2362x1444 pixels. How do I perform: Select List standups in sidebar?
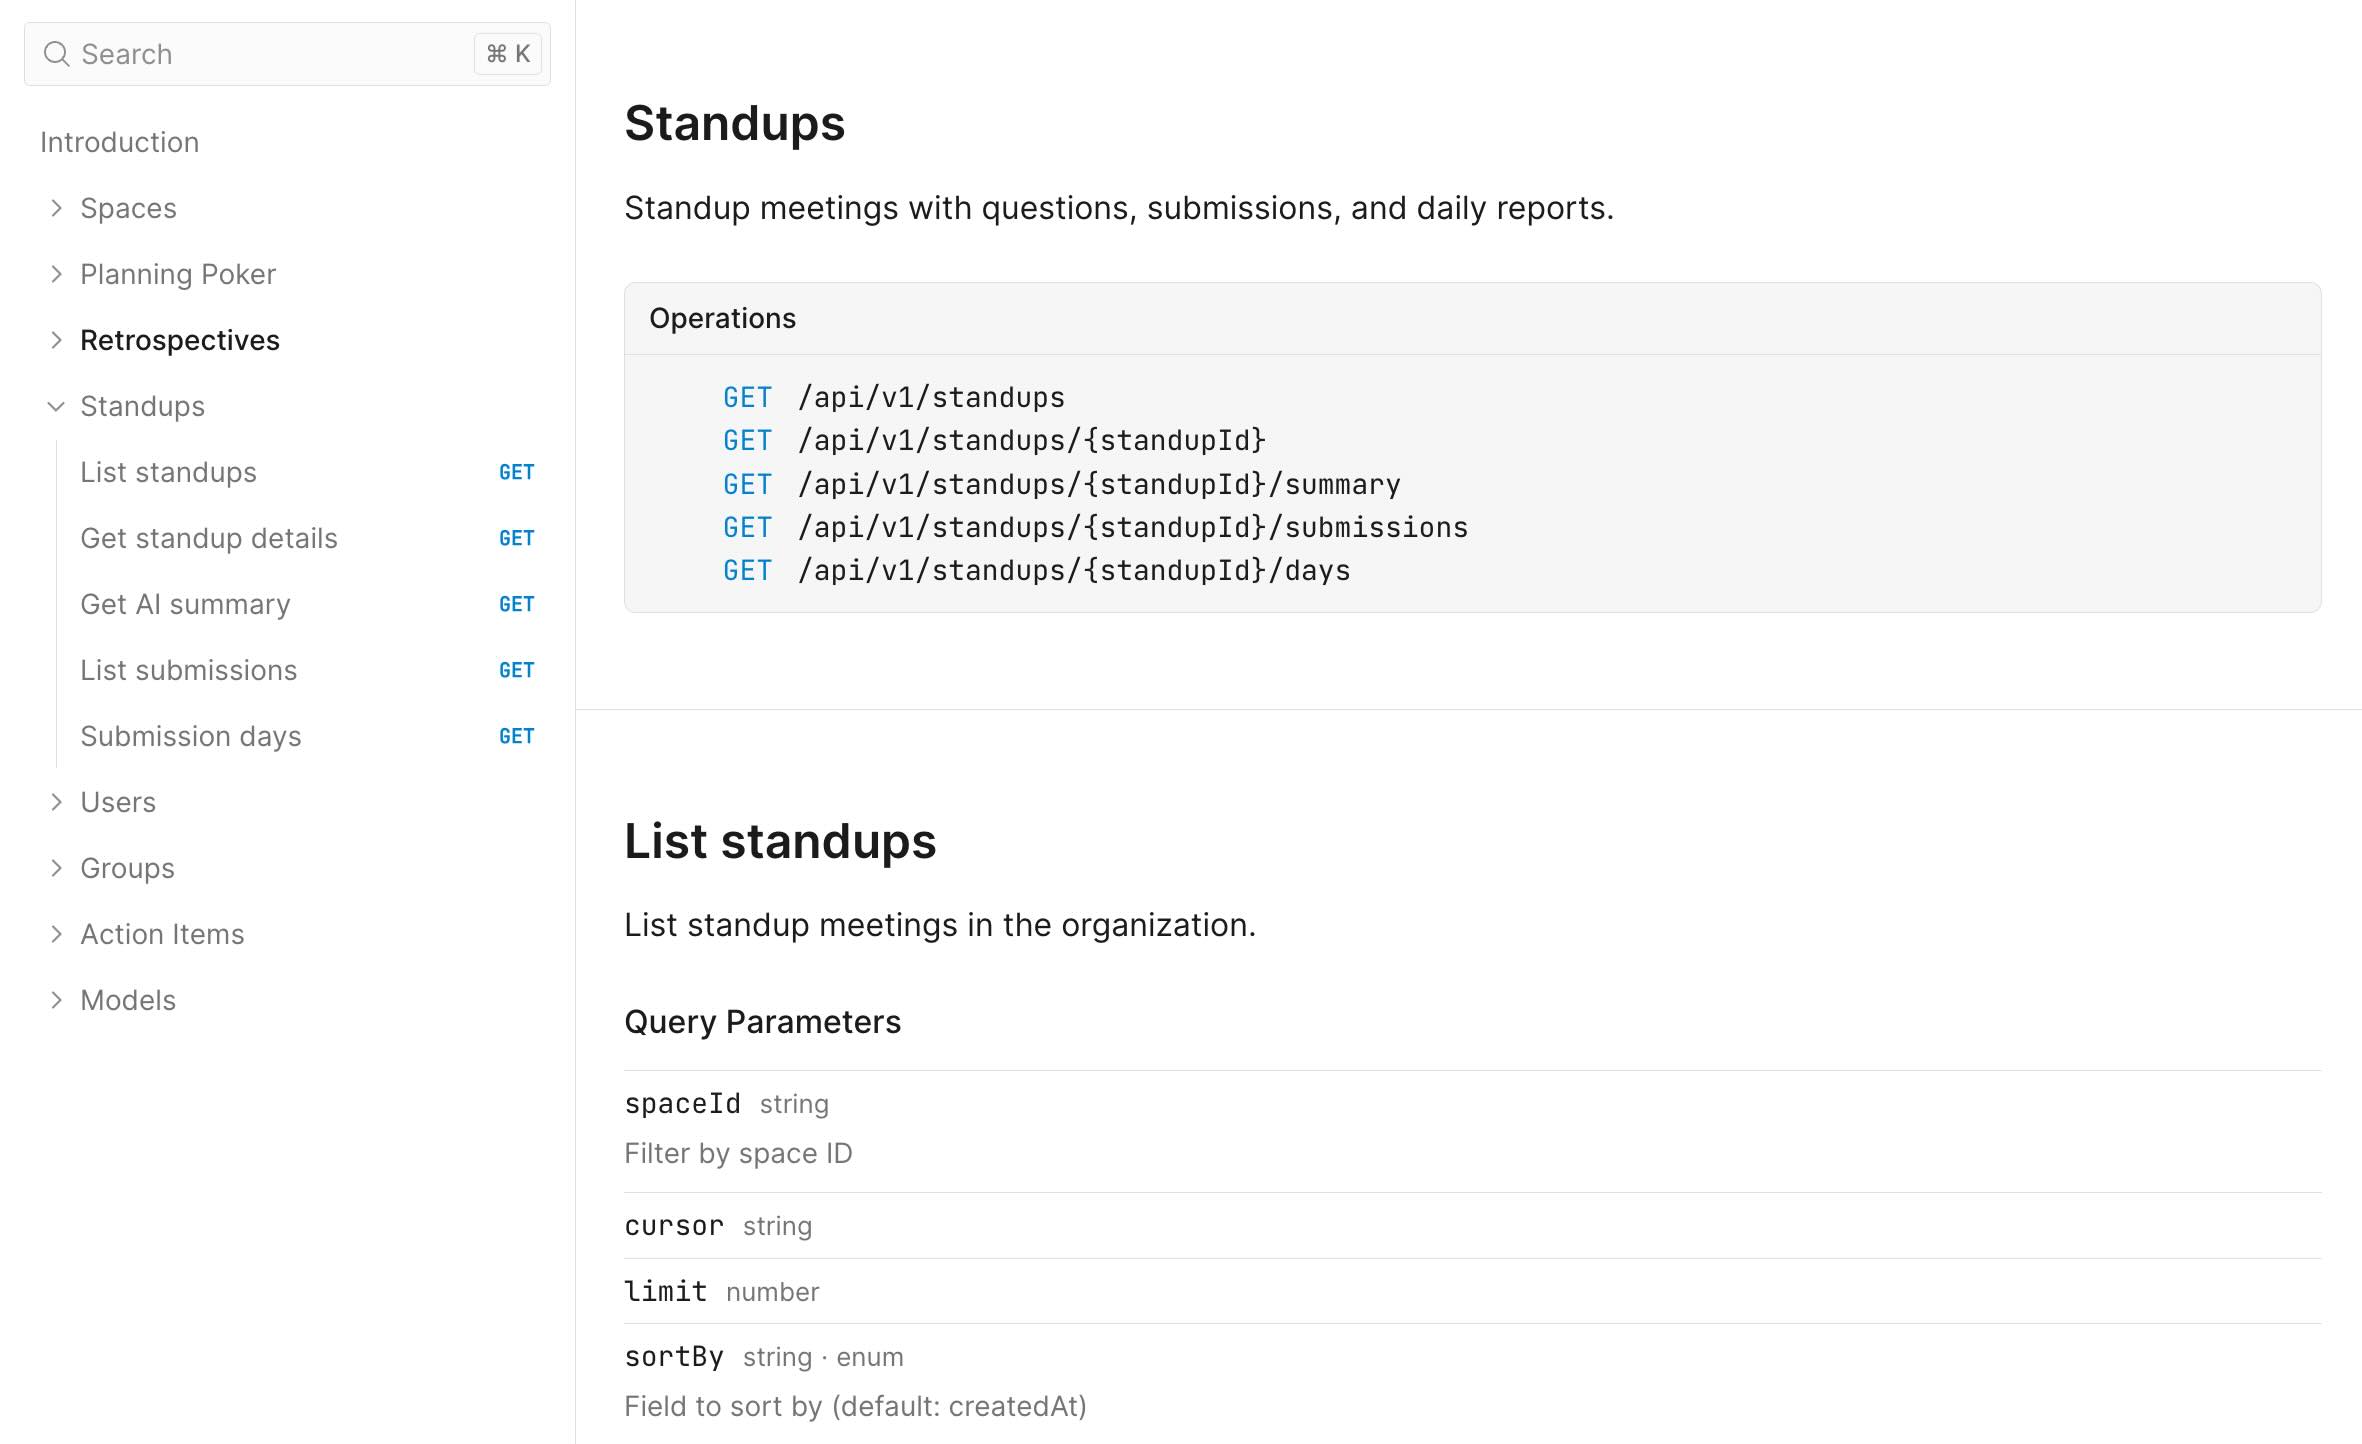pos(168,472)
